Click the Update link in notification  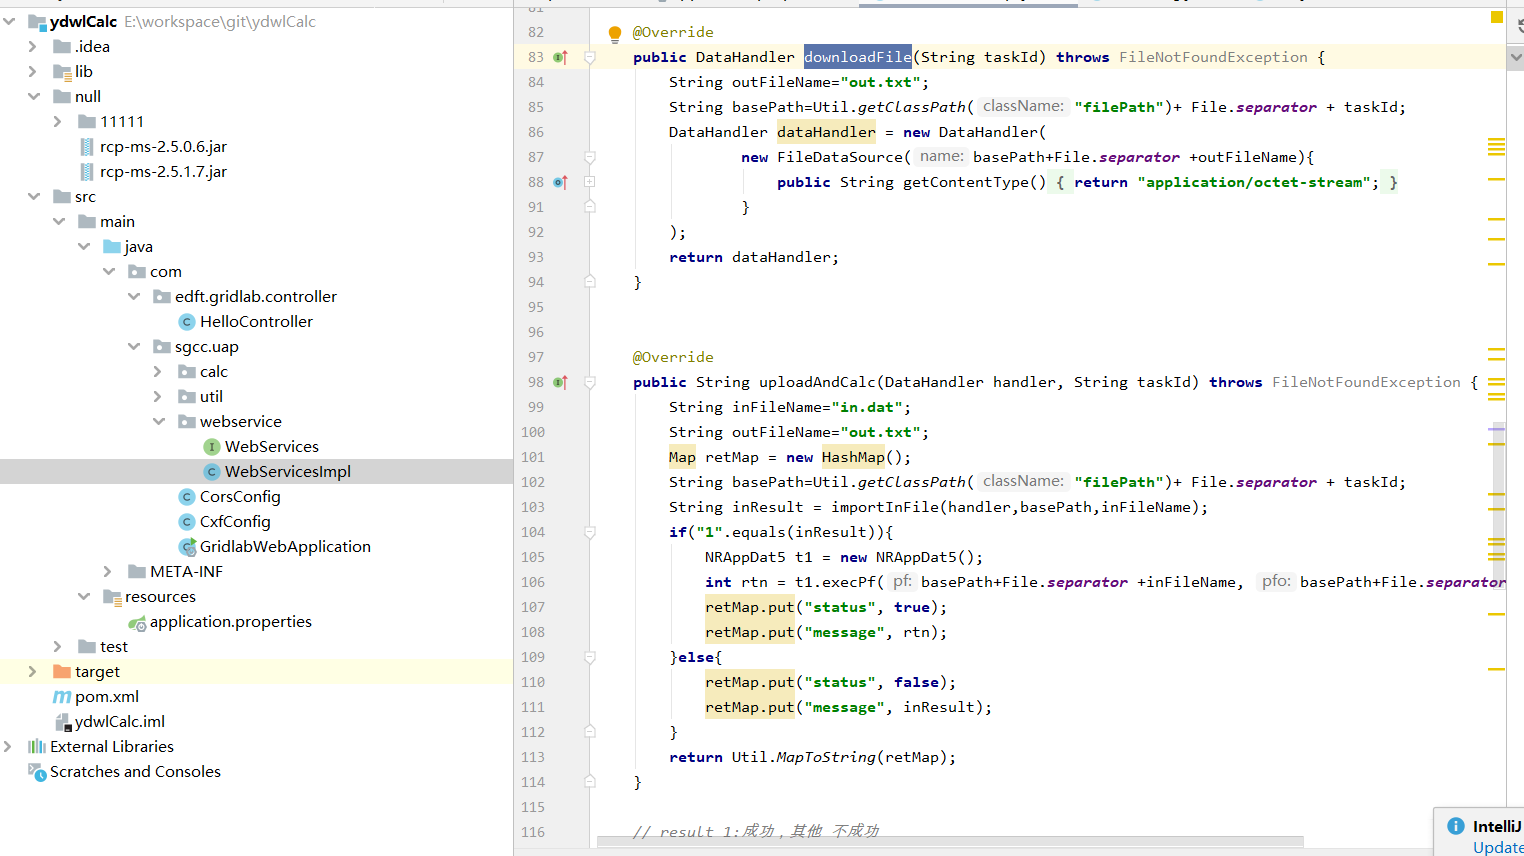[1498, 847]
